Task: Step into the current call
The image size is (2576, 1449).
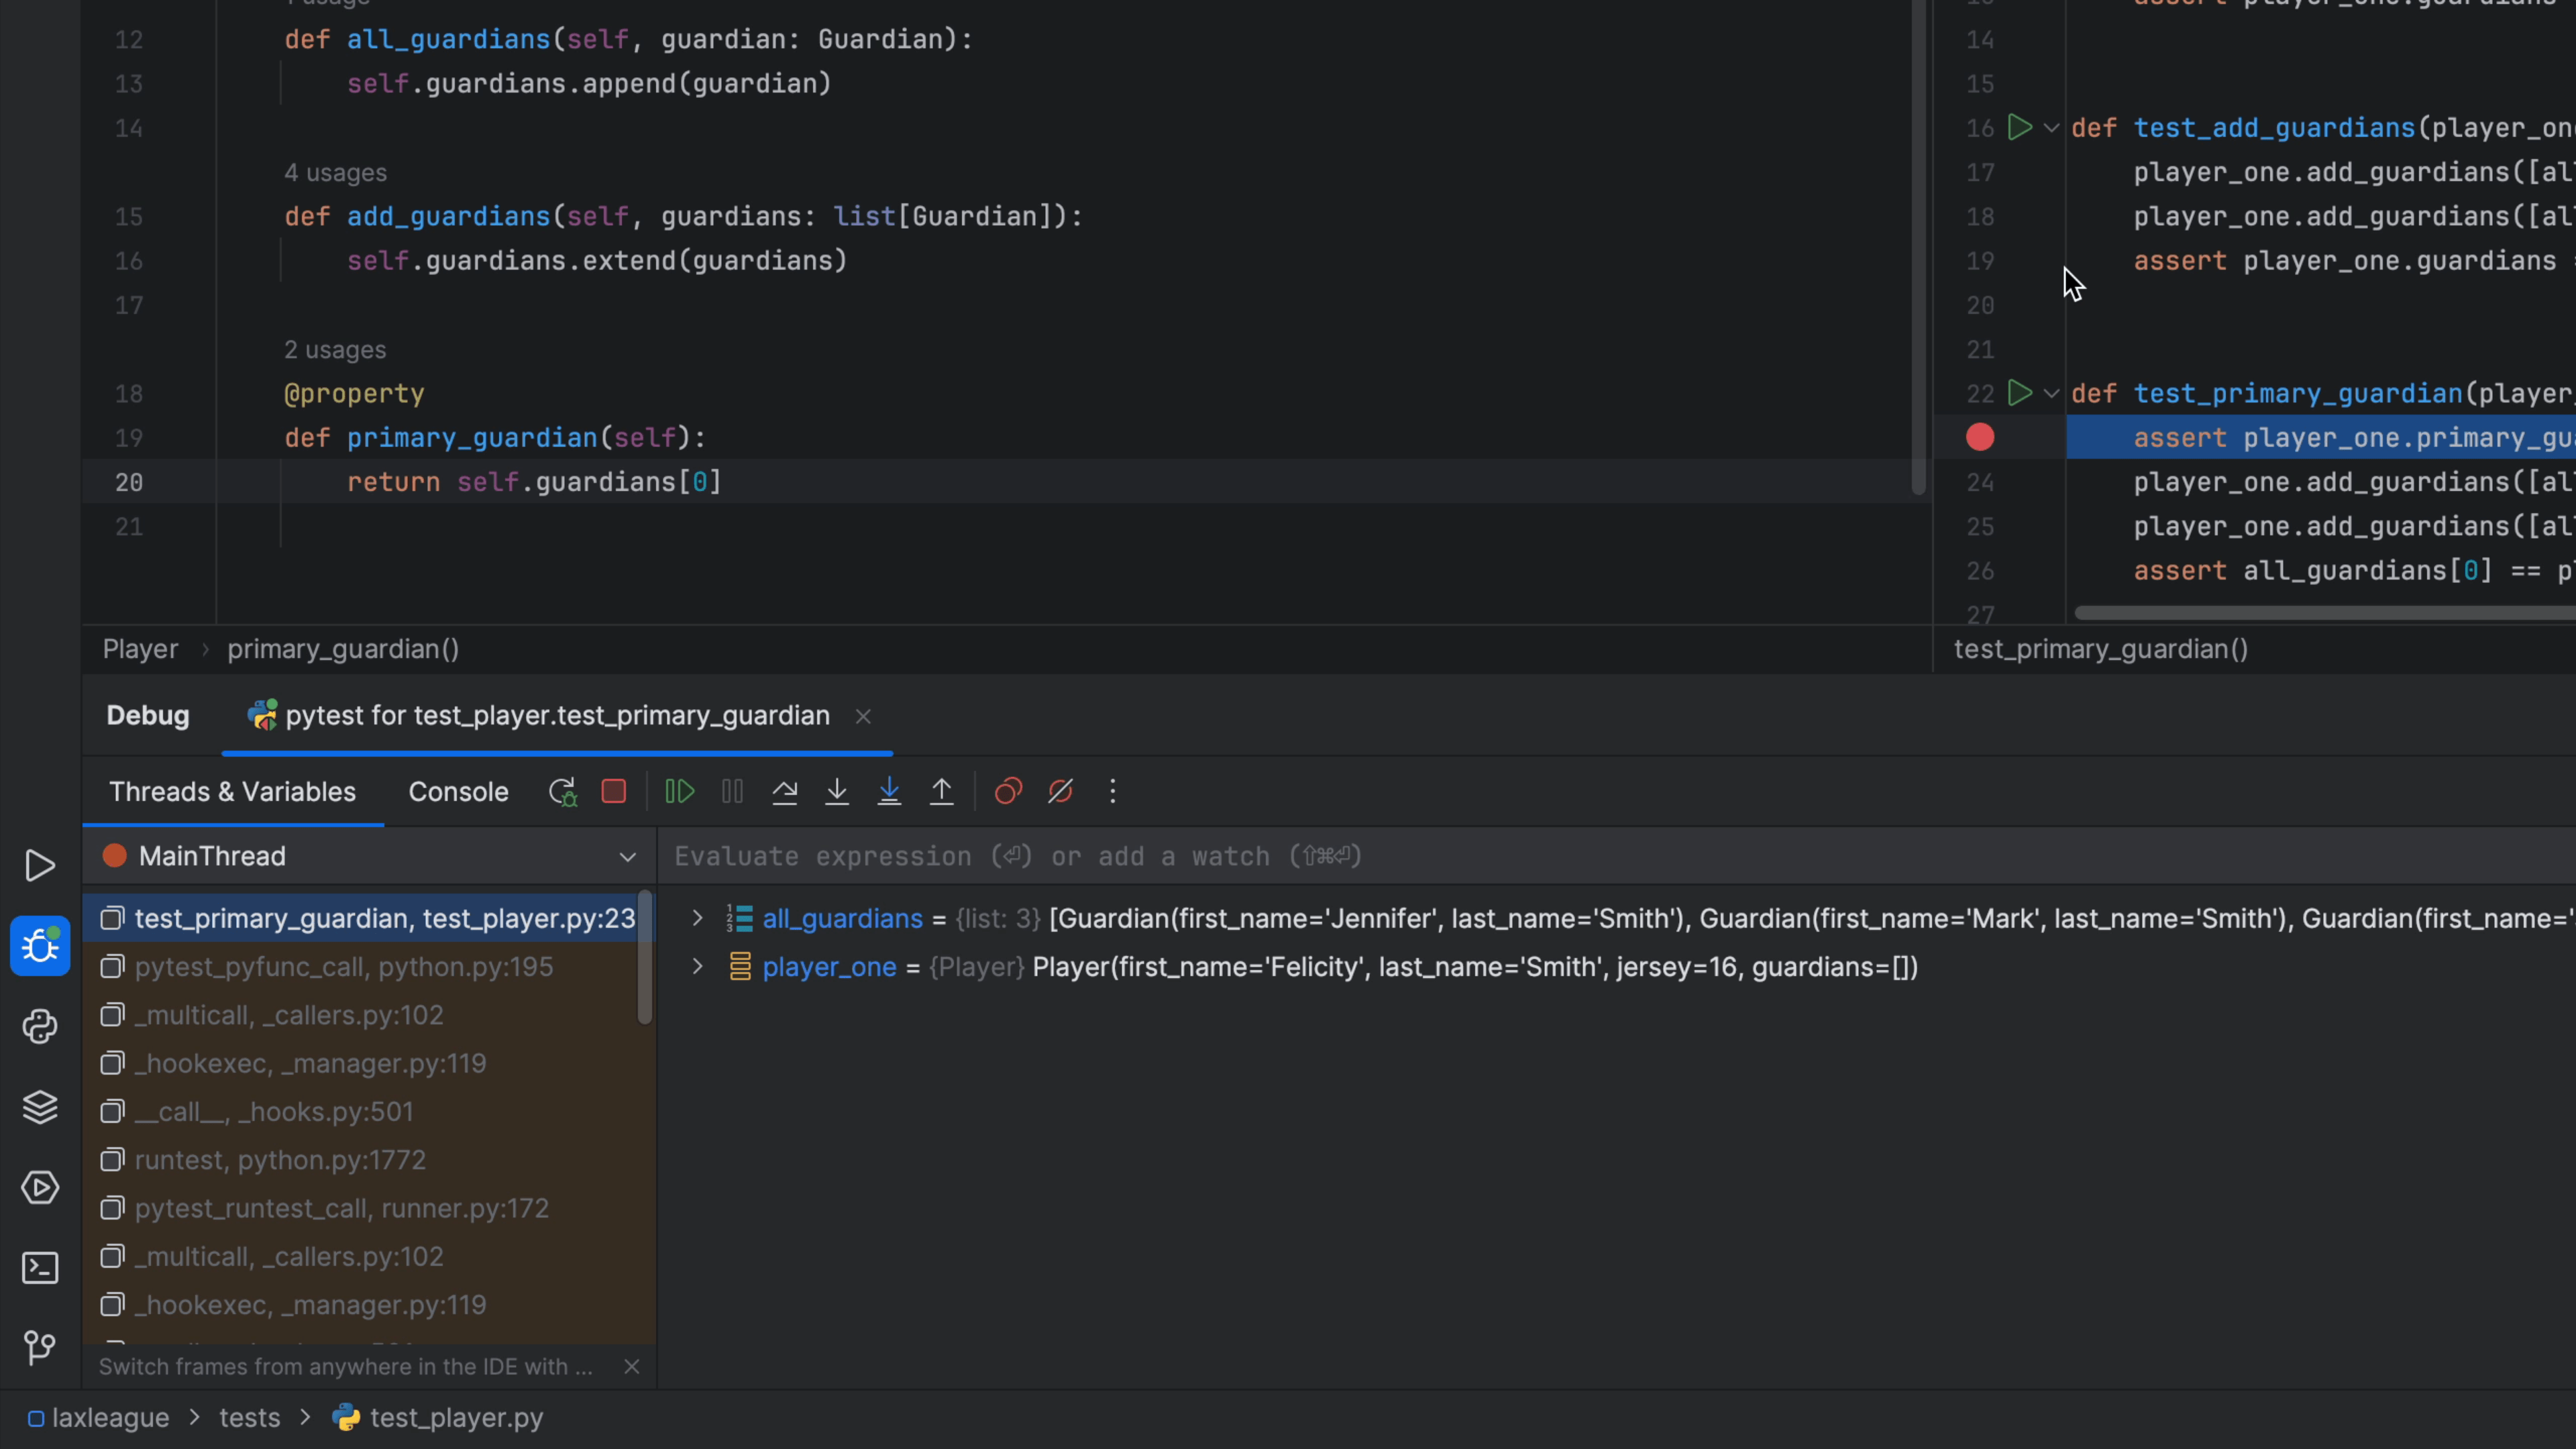Action: (x=837, y=791)
